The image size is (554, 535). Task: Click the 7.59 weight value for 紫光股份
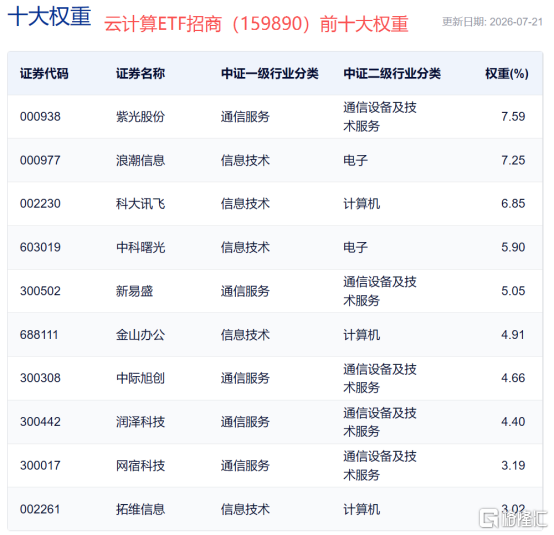click(513, 117)
